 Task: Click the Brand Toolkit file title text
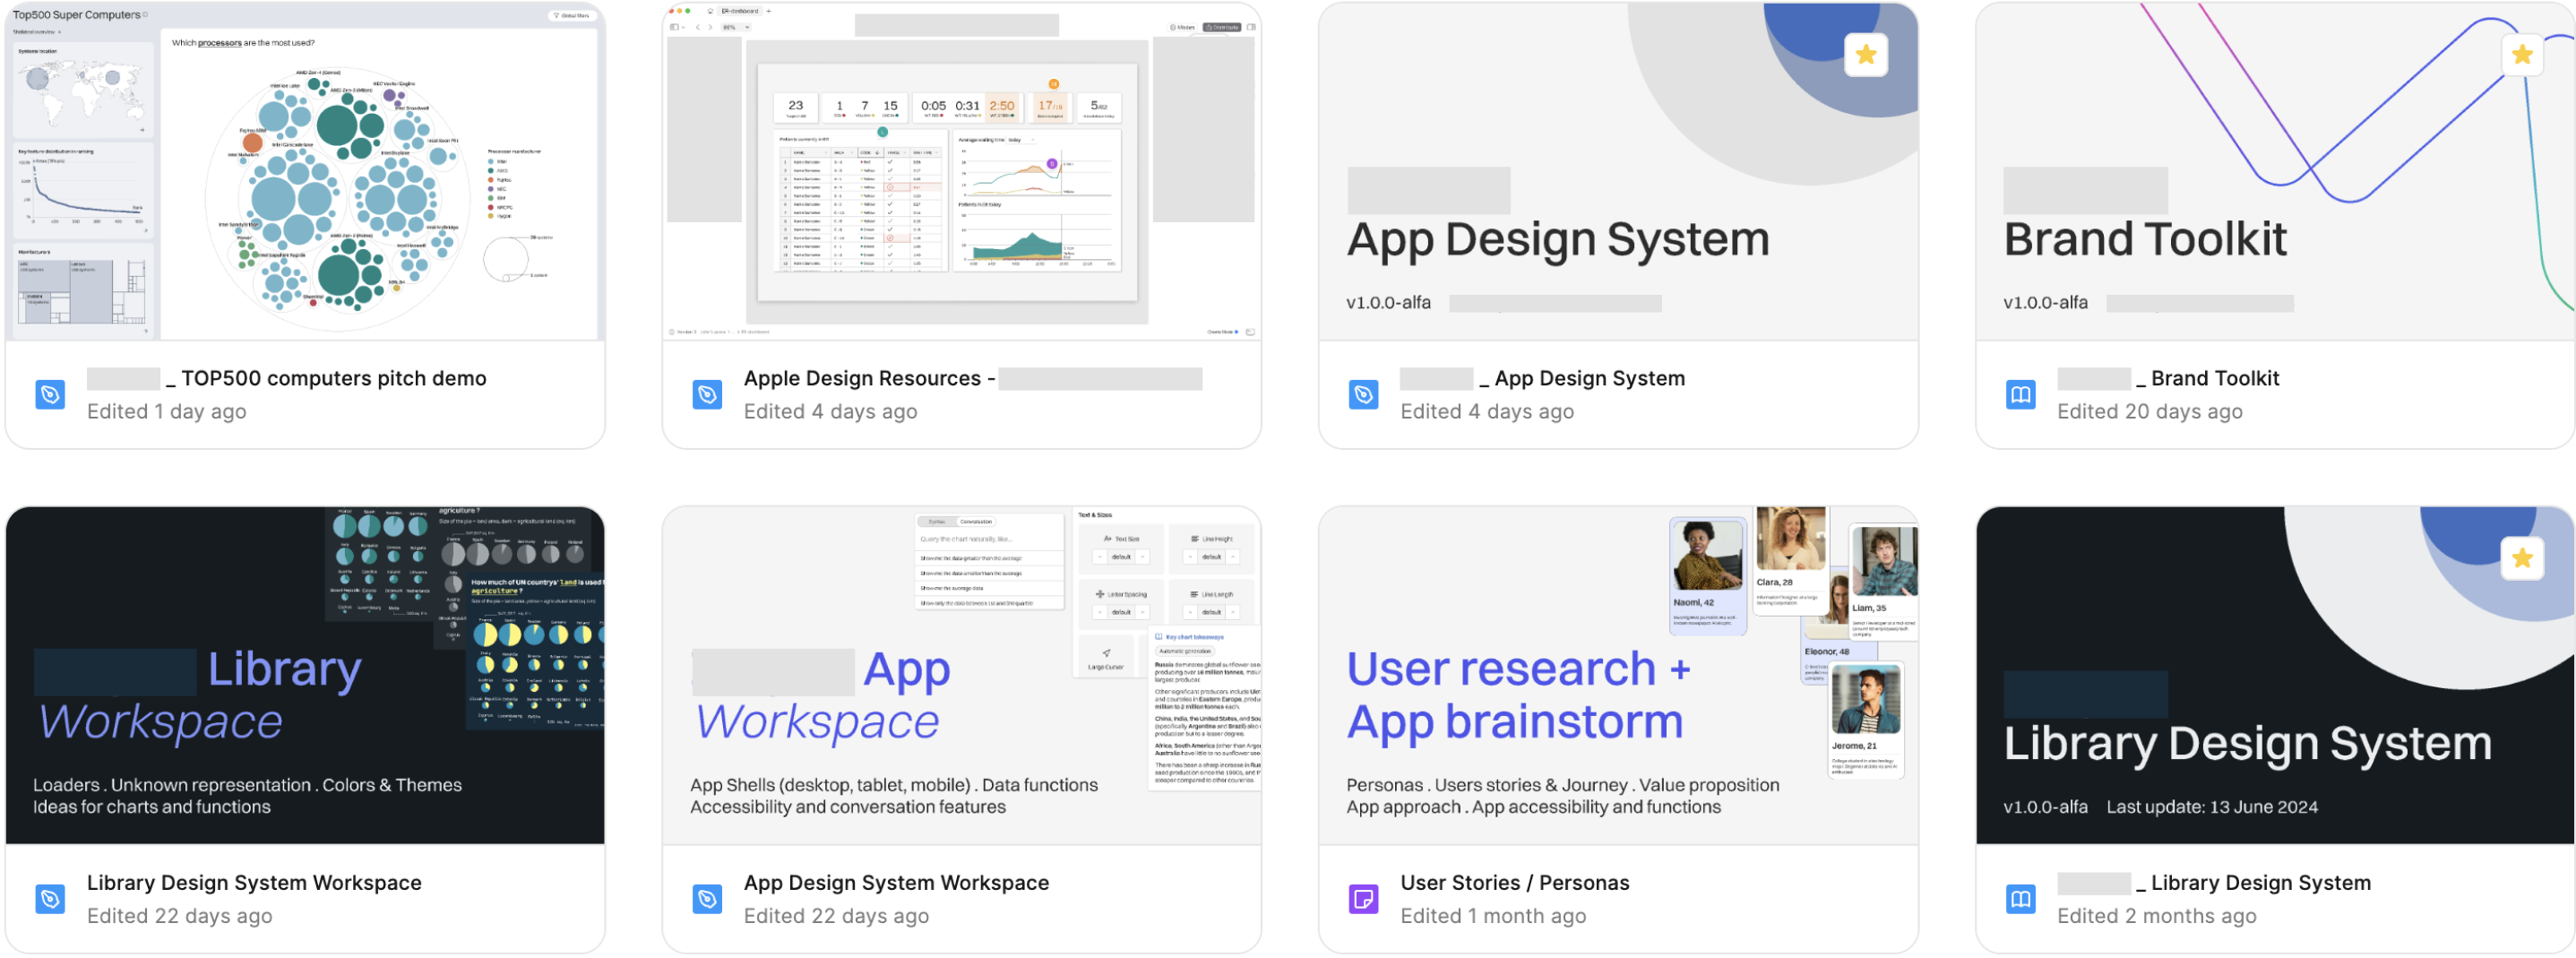click(x=2214, y=379)
